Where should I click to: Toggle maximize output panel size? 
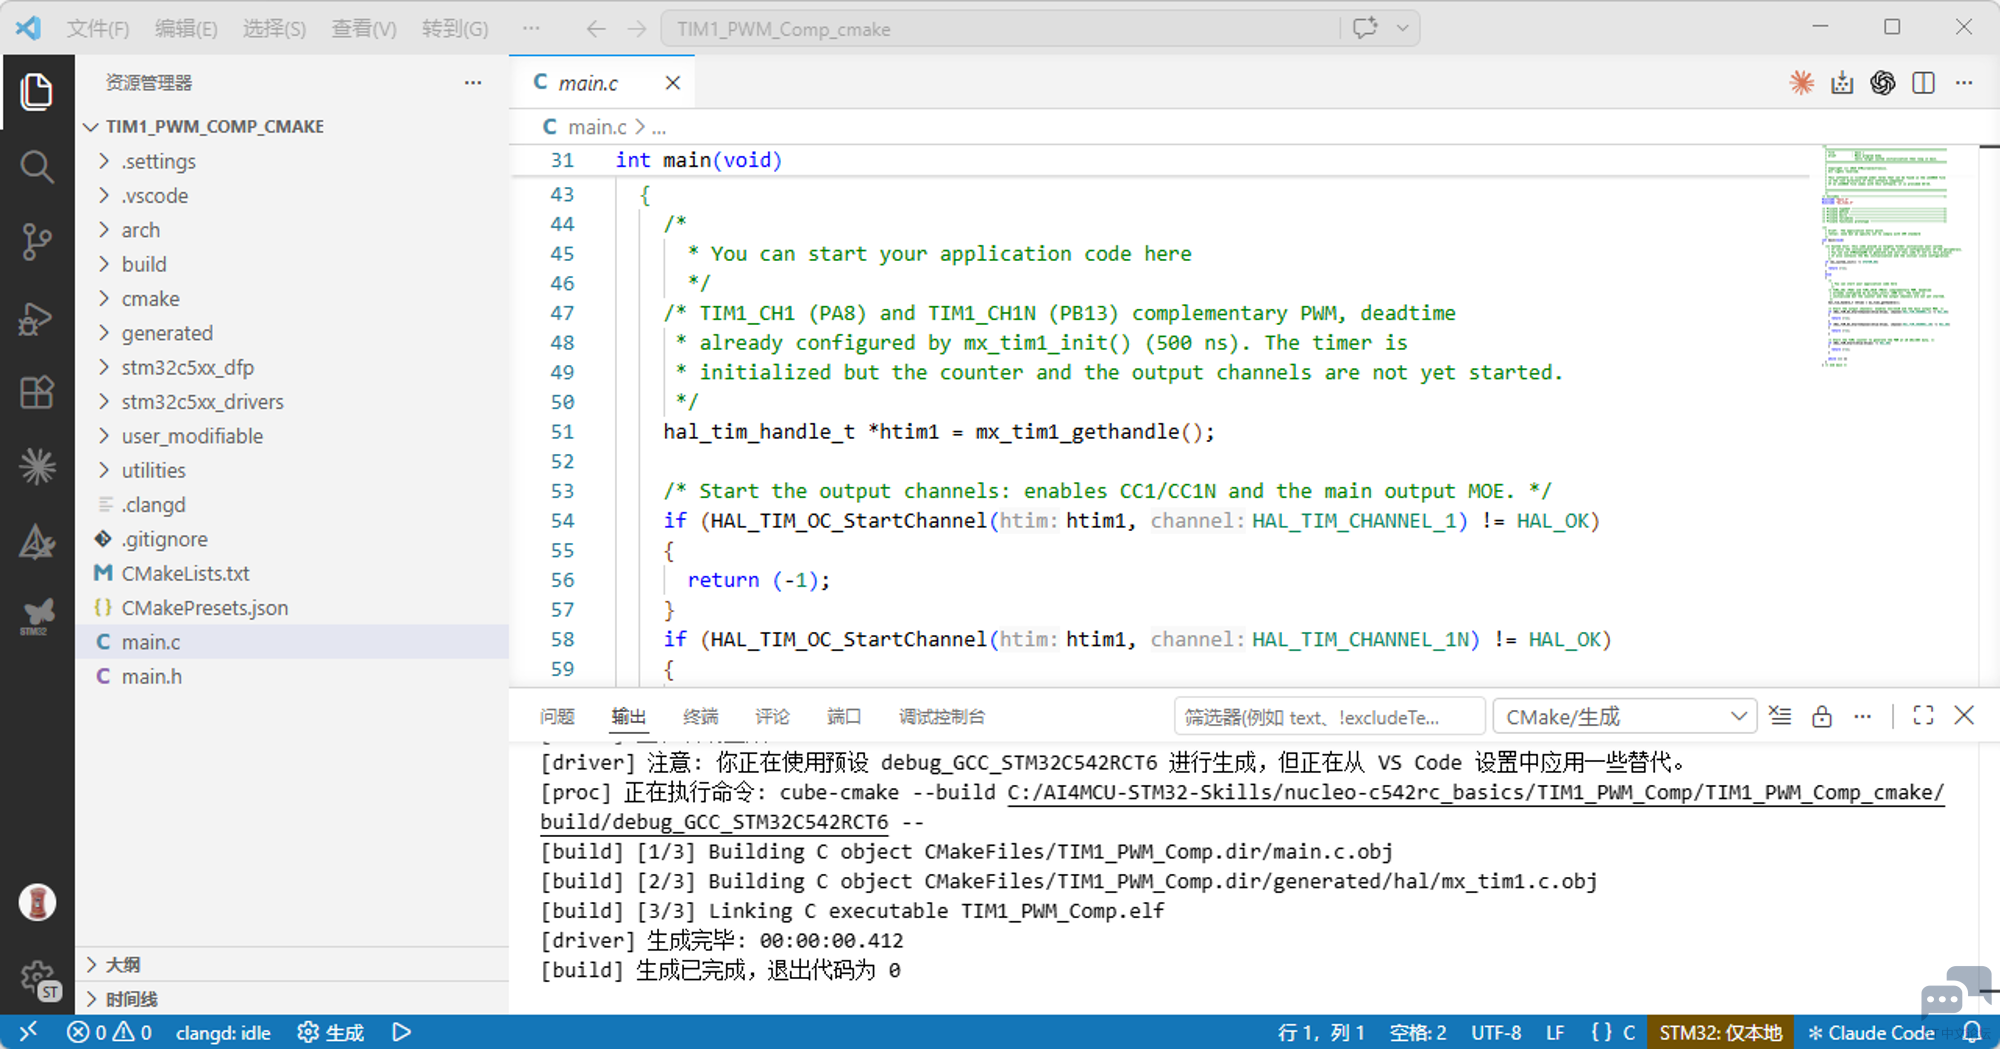coord(1922,716)
